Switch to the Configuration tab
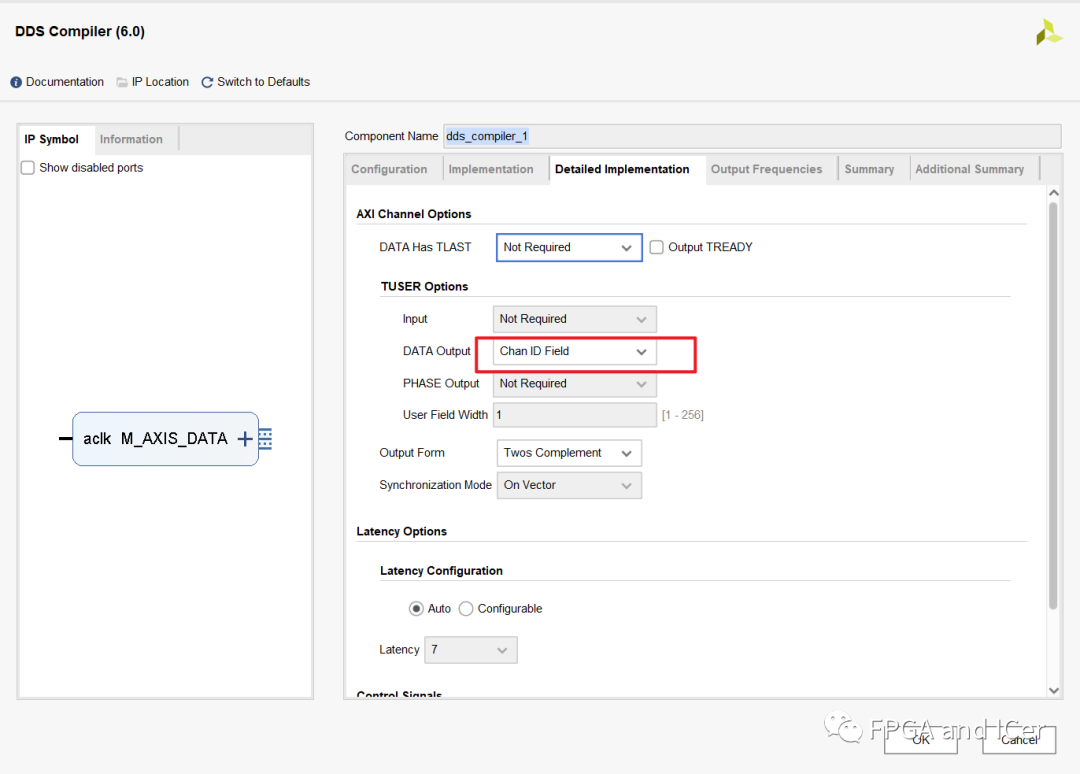The height and width of the screenshot is (774, 1080). pyautogui.click(x=389, y=169)
